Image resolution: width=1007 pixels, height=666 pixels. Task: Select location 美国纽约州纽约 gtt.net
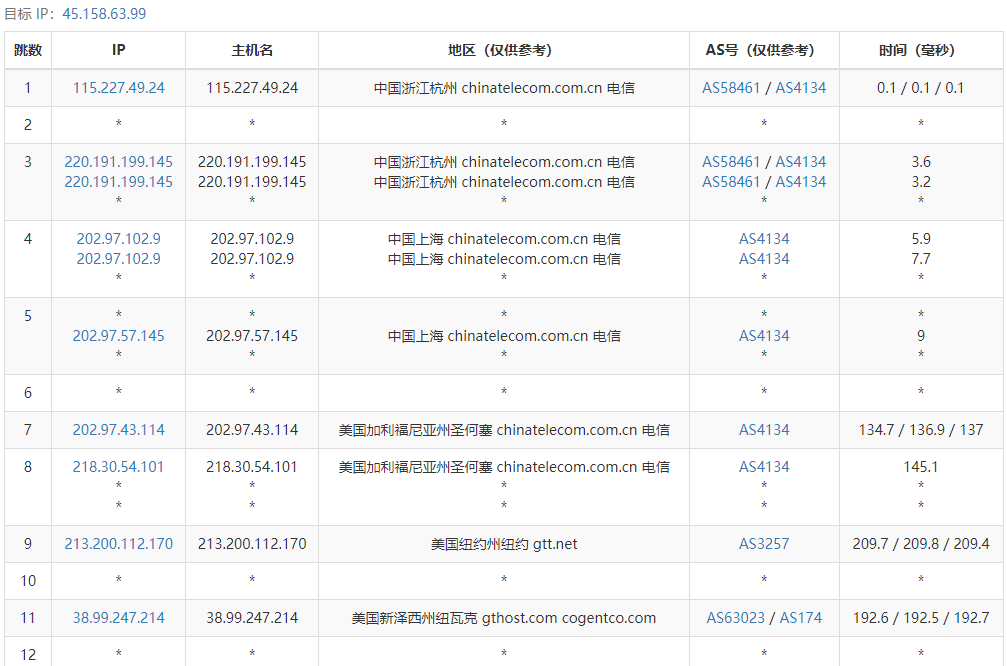click(x=504, y=544)
